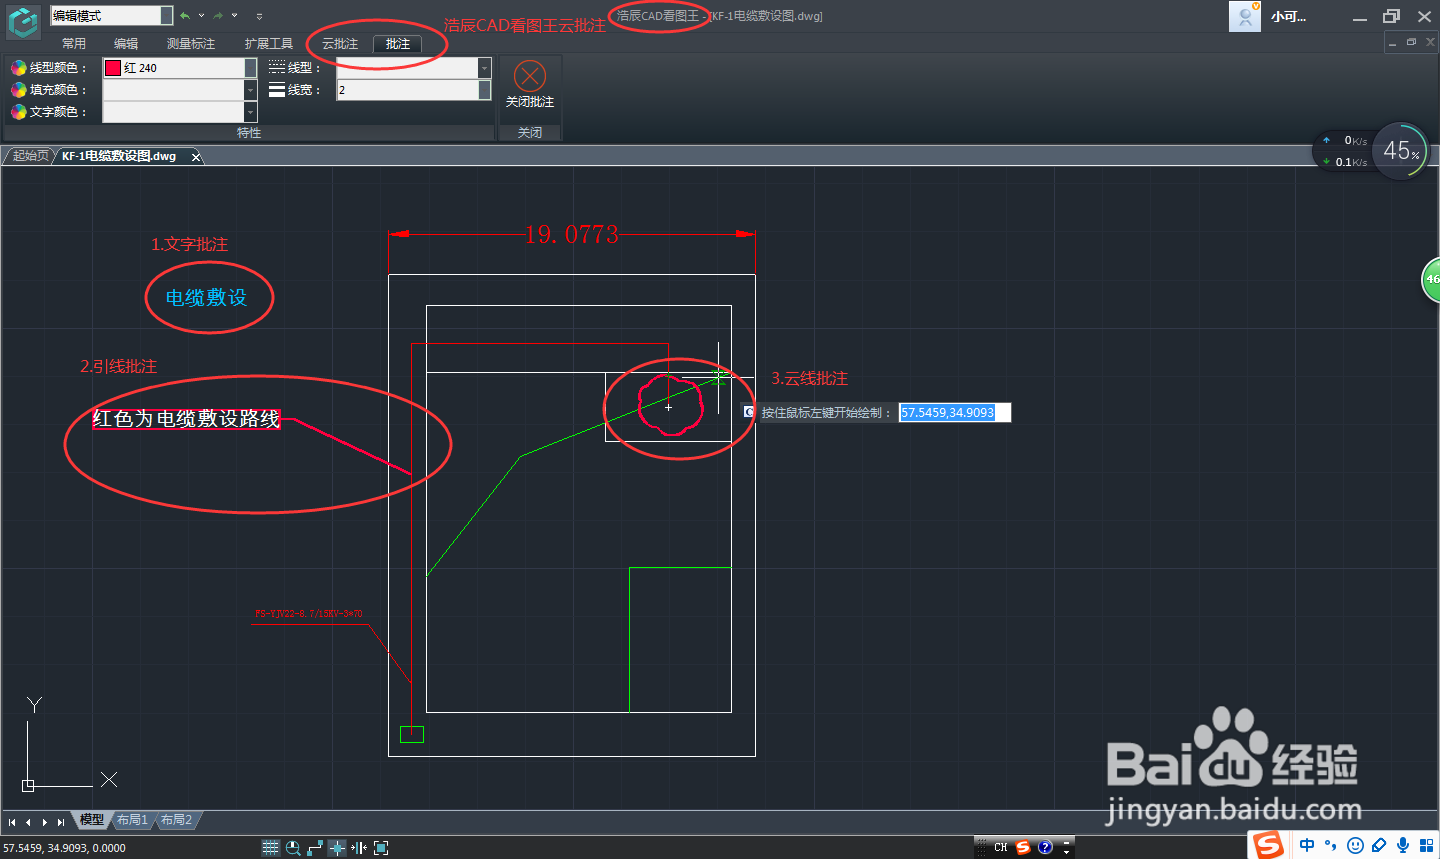
Task: Toggle the grid display status icon
Action: pos(270,848)
